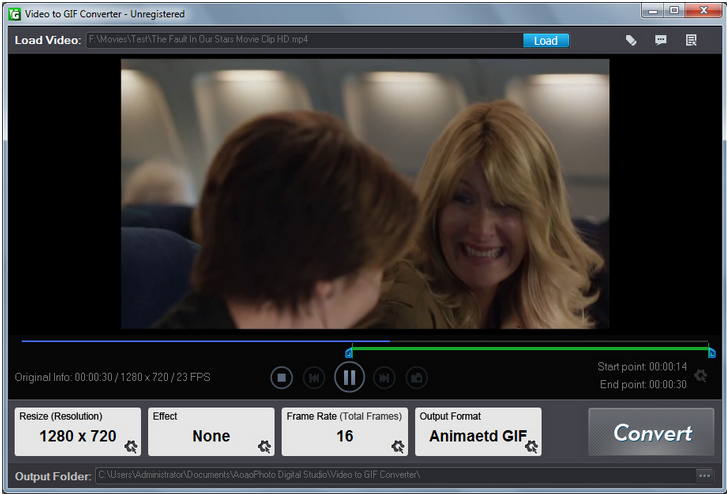
Task: Click the start point trim marker
Action: point(349,353)
